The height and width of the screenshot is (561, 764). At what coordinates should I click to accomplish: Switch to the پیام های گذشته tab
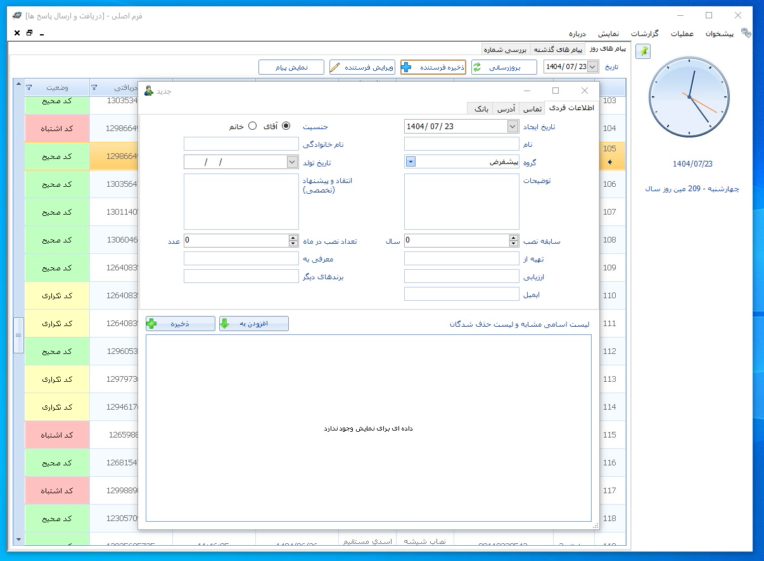(558, 50)
